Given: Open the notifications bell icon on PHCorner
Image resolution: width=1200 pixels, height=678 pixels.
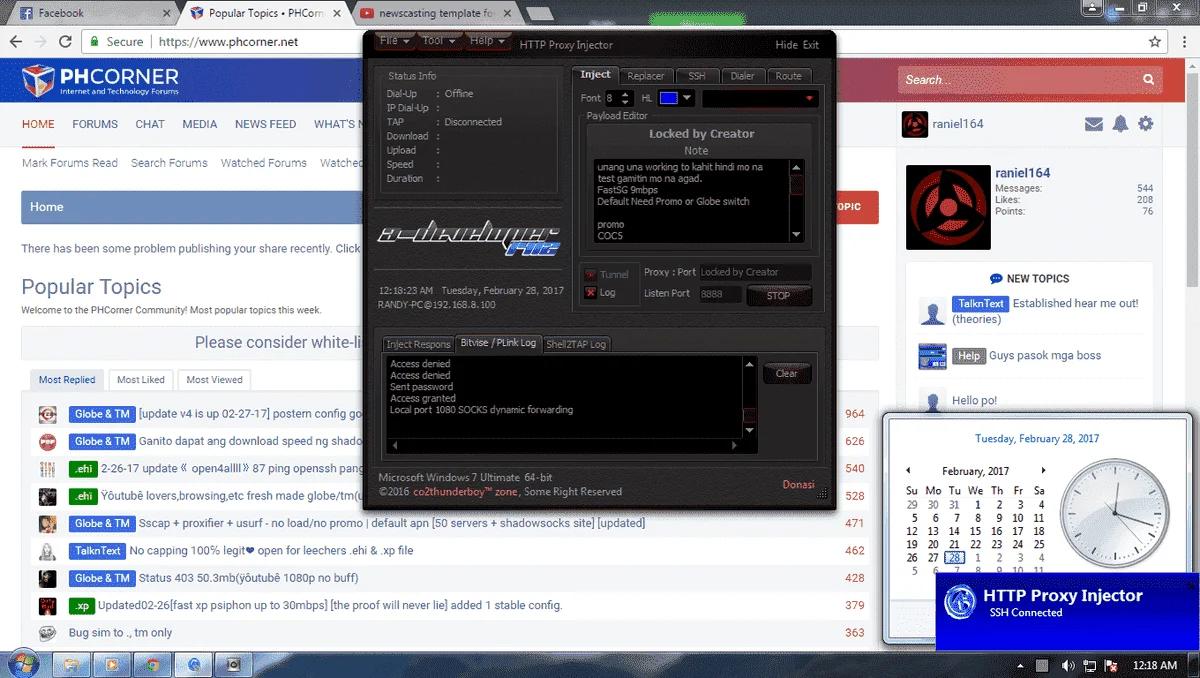Looking at the screenshot, I should pyautogui.click(x=1121, y=124).
